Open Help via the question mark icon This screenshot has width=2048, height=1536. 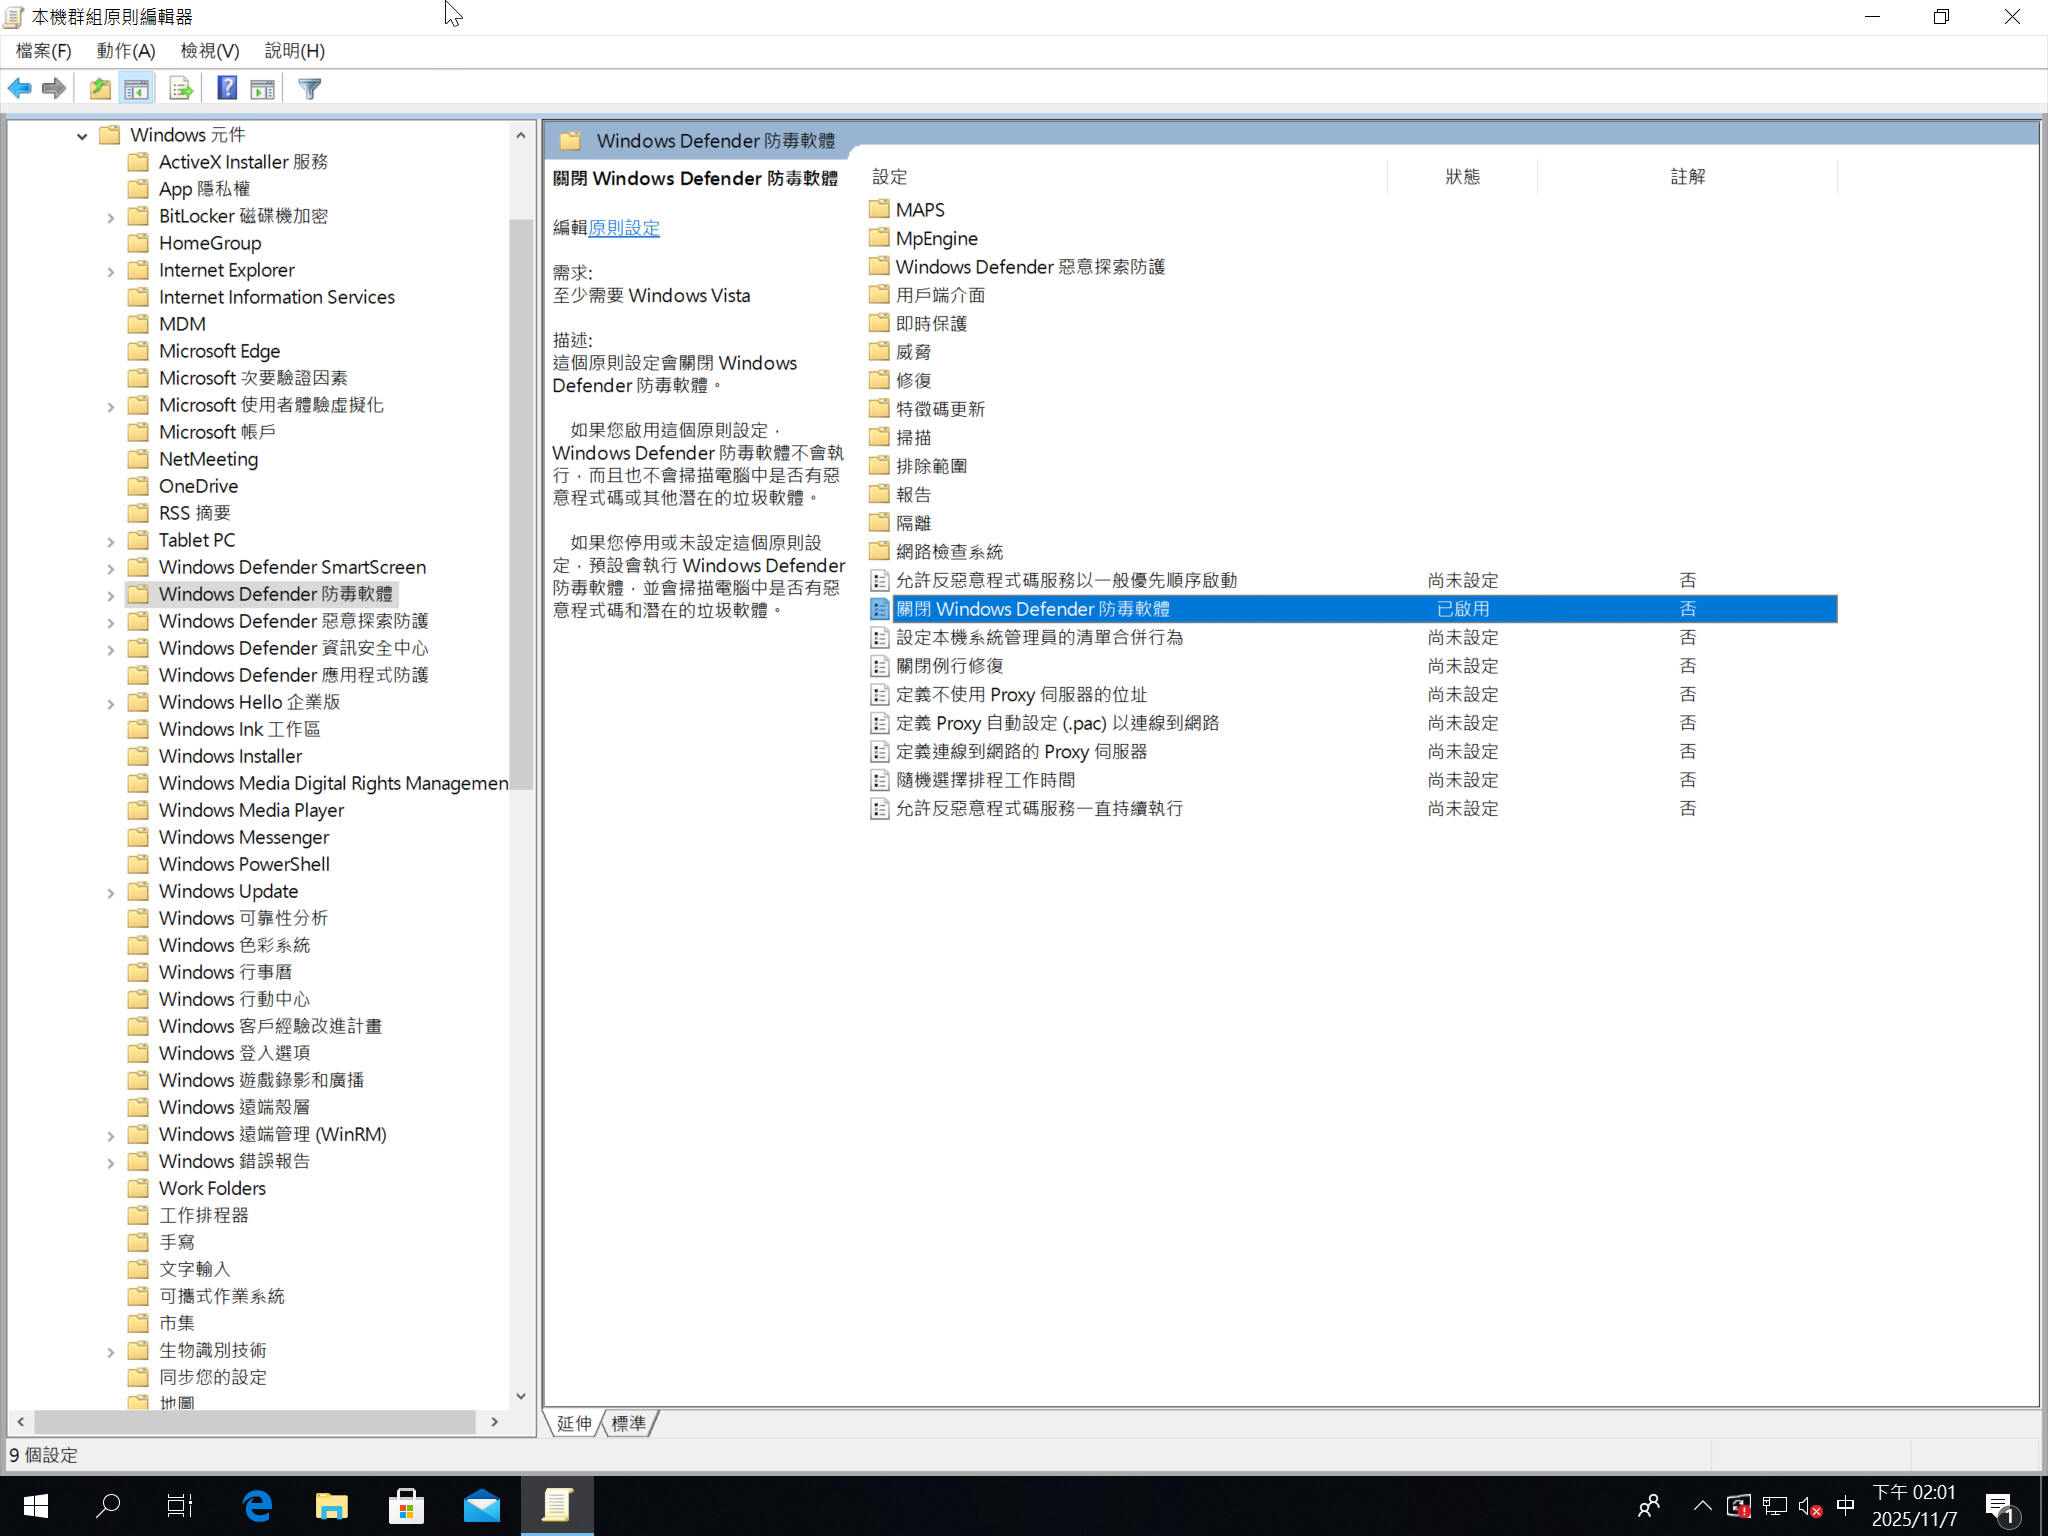227,88
